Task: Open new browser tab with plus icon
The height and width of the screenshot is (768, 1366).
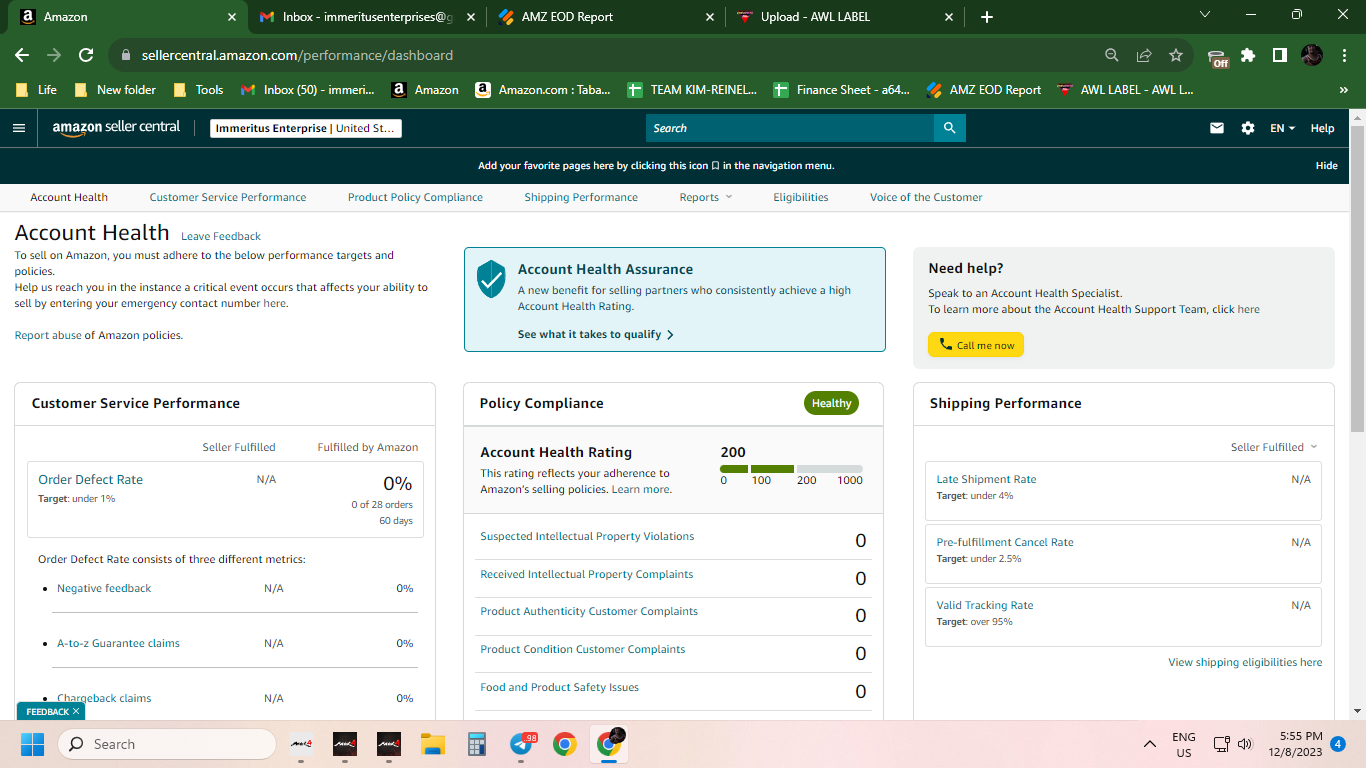Action: (987, 17)
